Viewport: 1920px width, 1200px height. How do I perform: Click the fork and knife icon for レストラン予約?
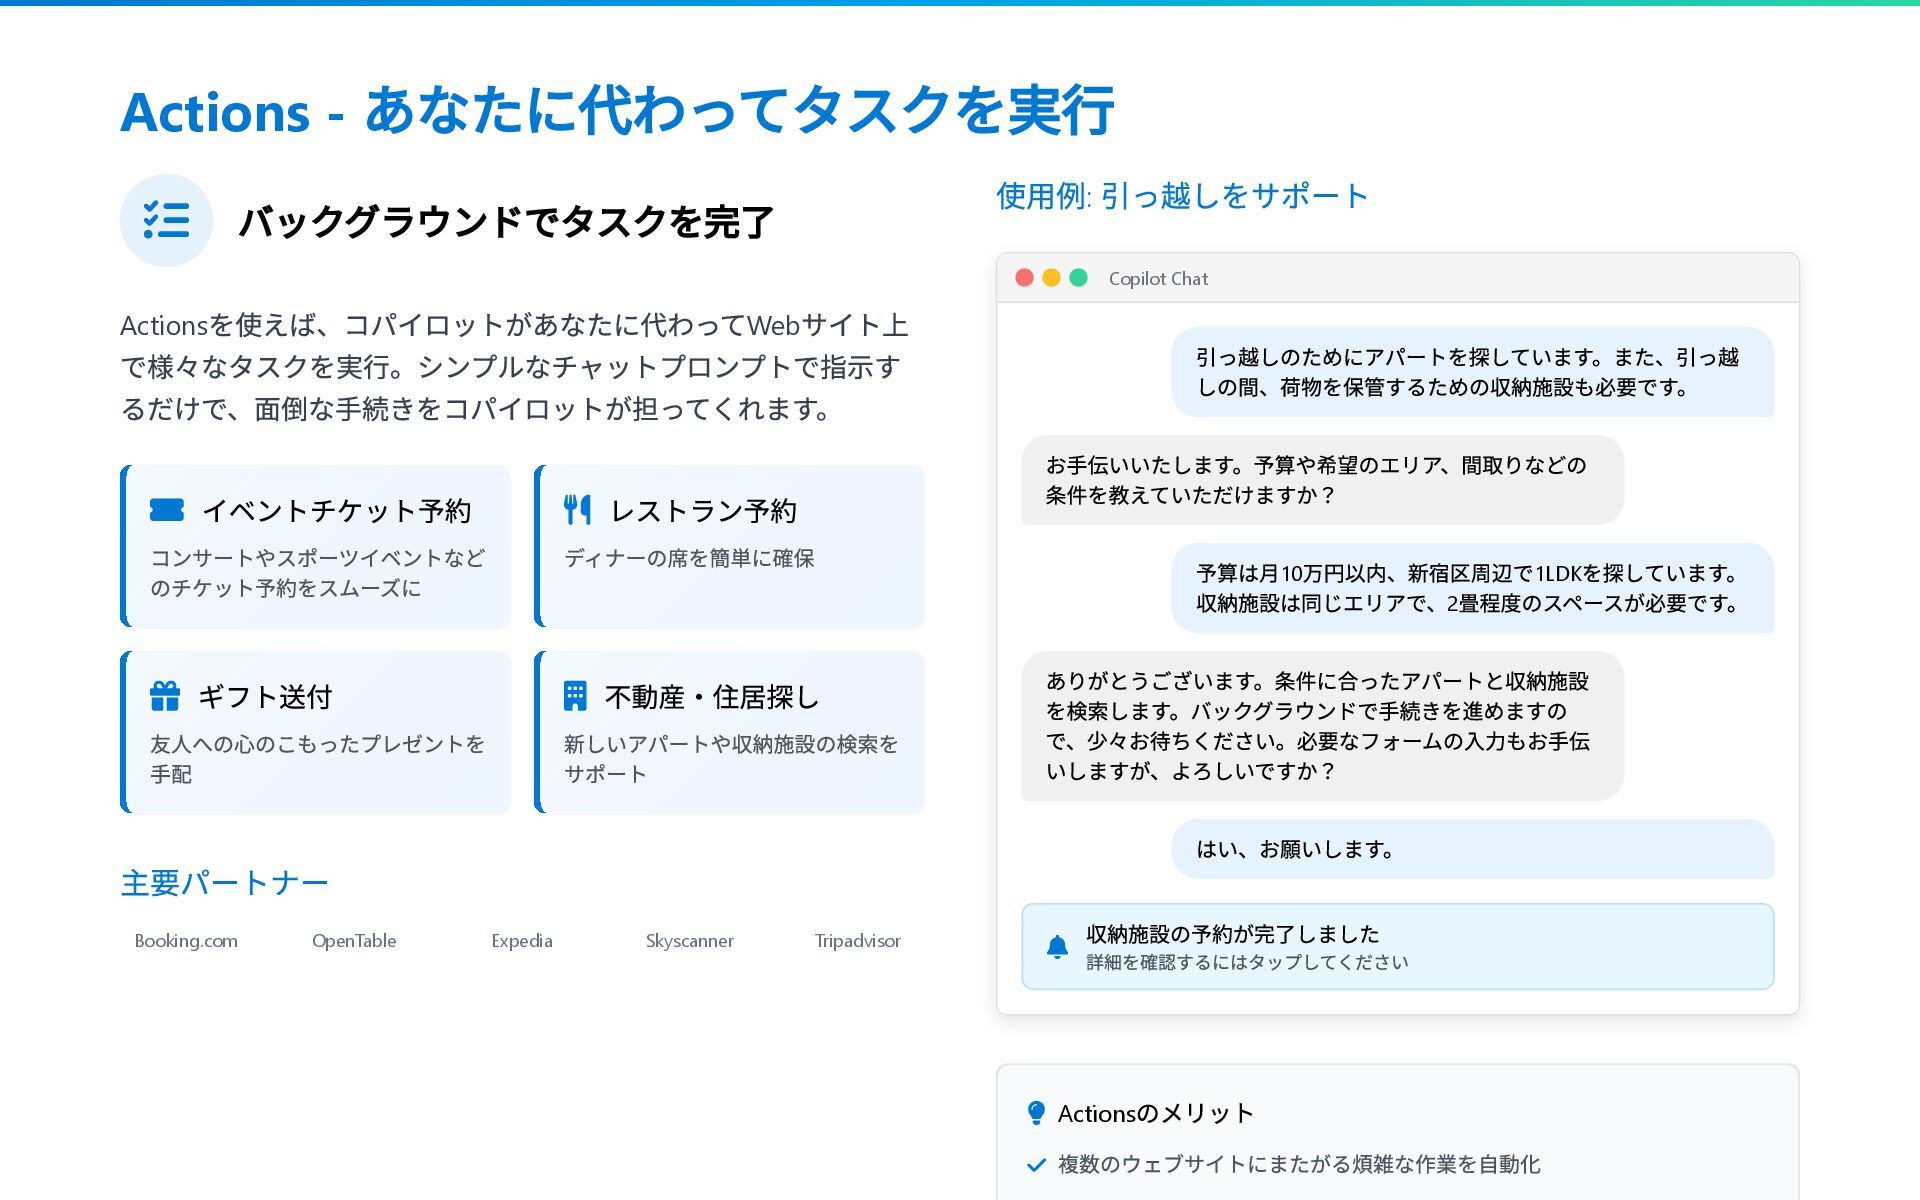577,510
